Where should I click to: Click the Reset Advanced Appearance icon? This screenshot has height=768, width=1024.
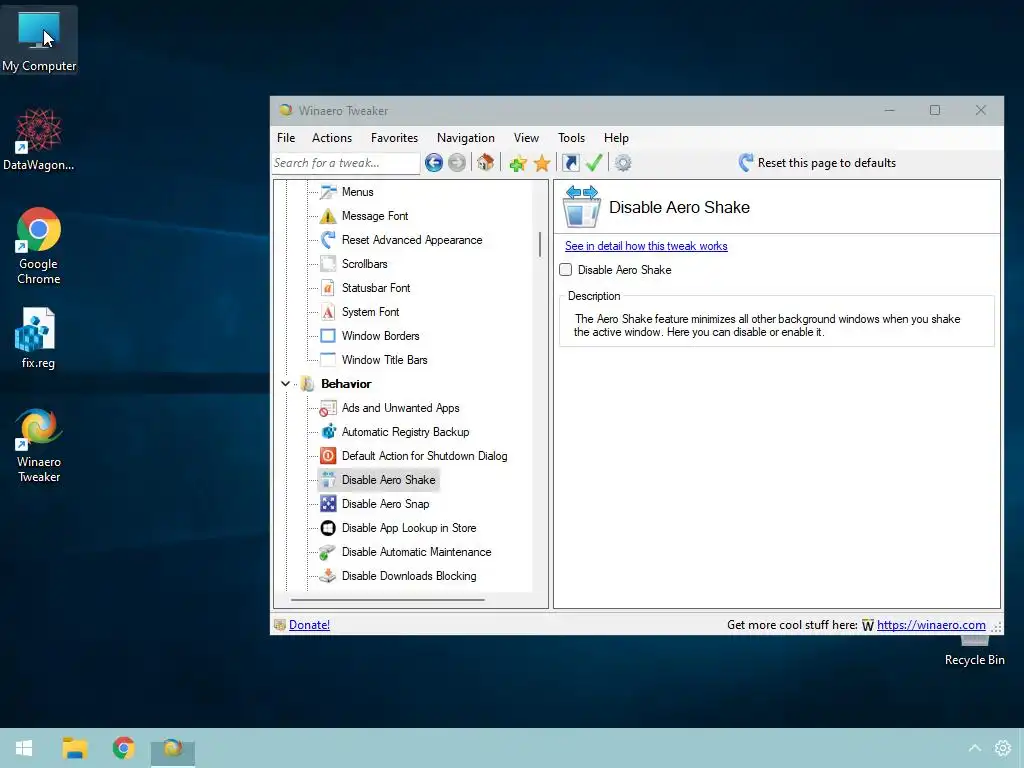pos(328,240)
